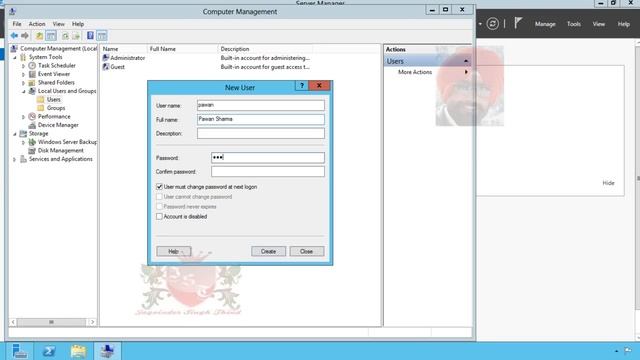The height and width of the screenshot is (360, 640).
Task: Click the Device Manager icon
Action: tap(32, 125)
